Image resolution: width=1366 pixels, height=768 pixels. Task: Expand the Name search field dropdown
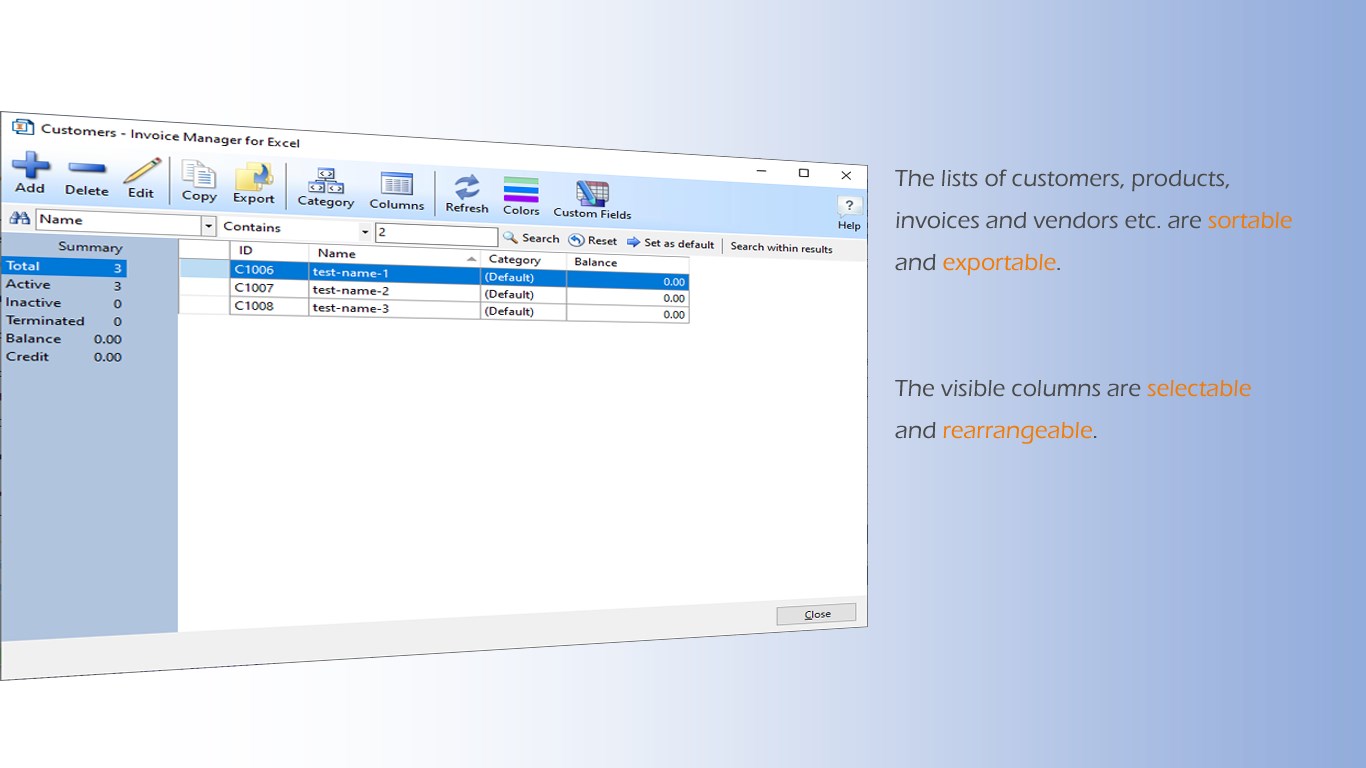coord(208,226)
